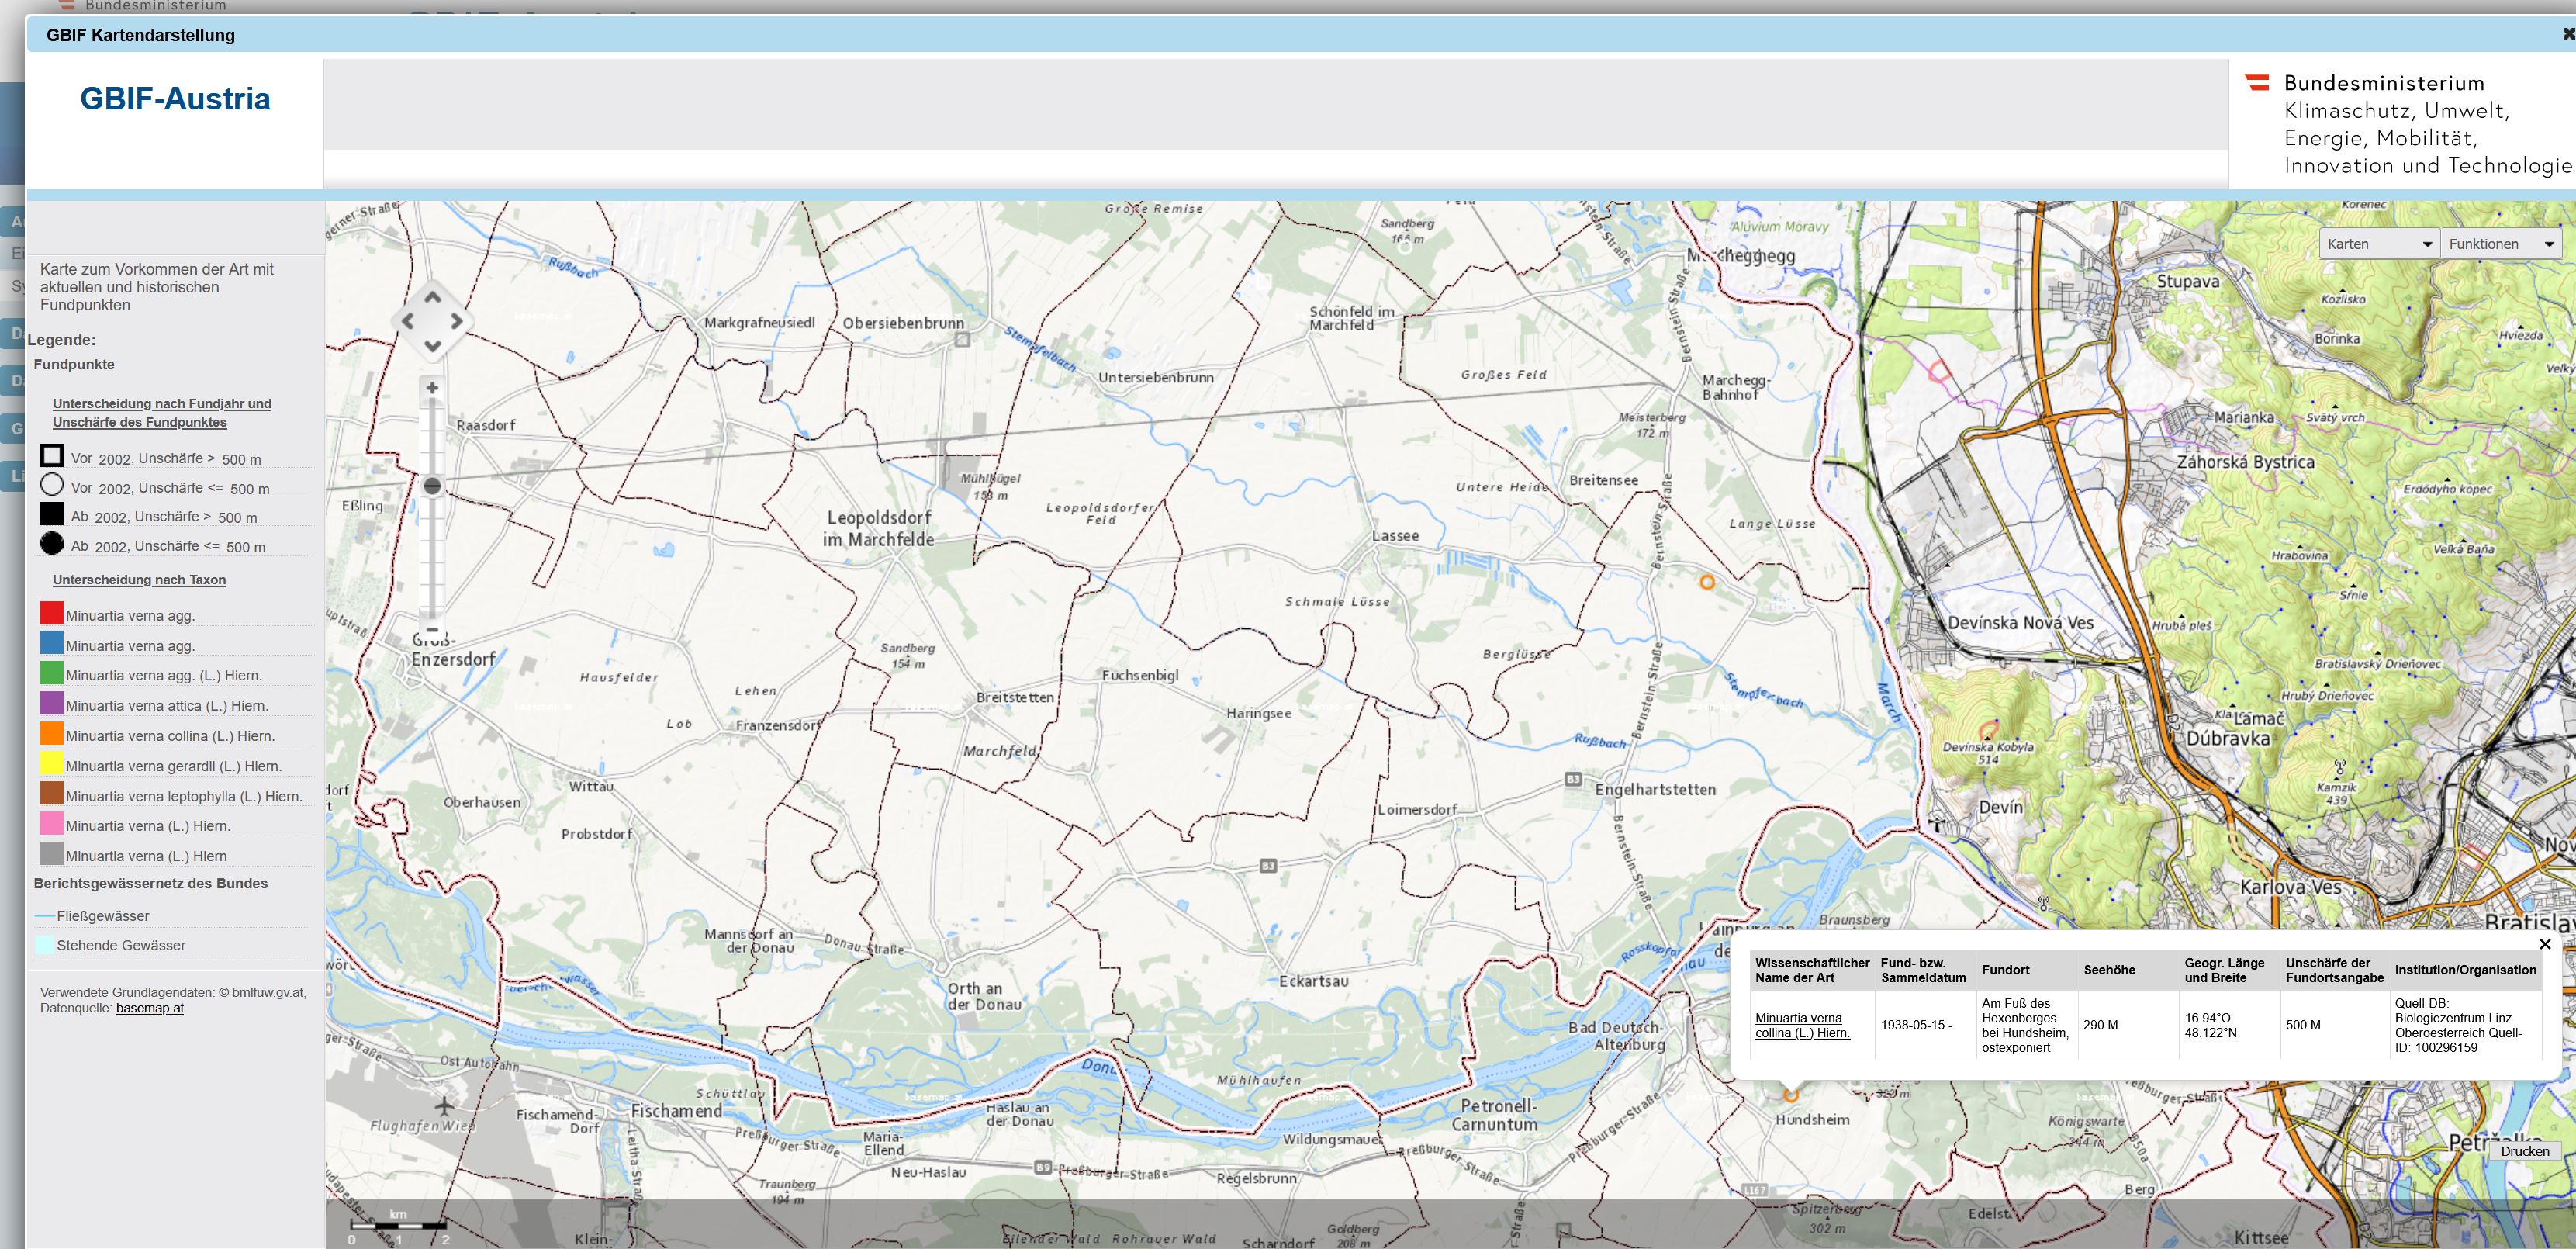The height and width of the screenshot is (1249, 2576).
Task: Click the zoom slider handle
Action: 432,486
